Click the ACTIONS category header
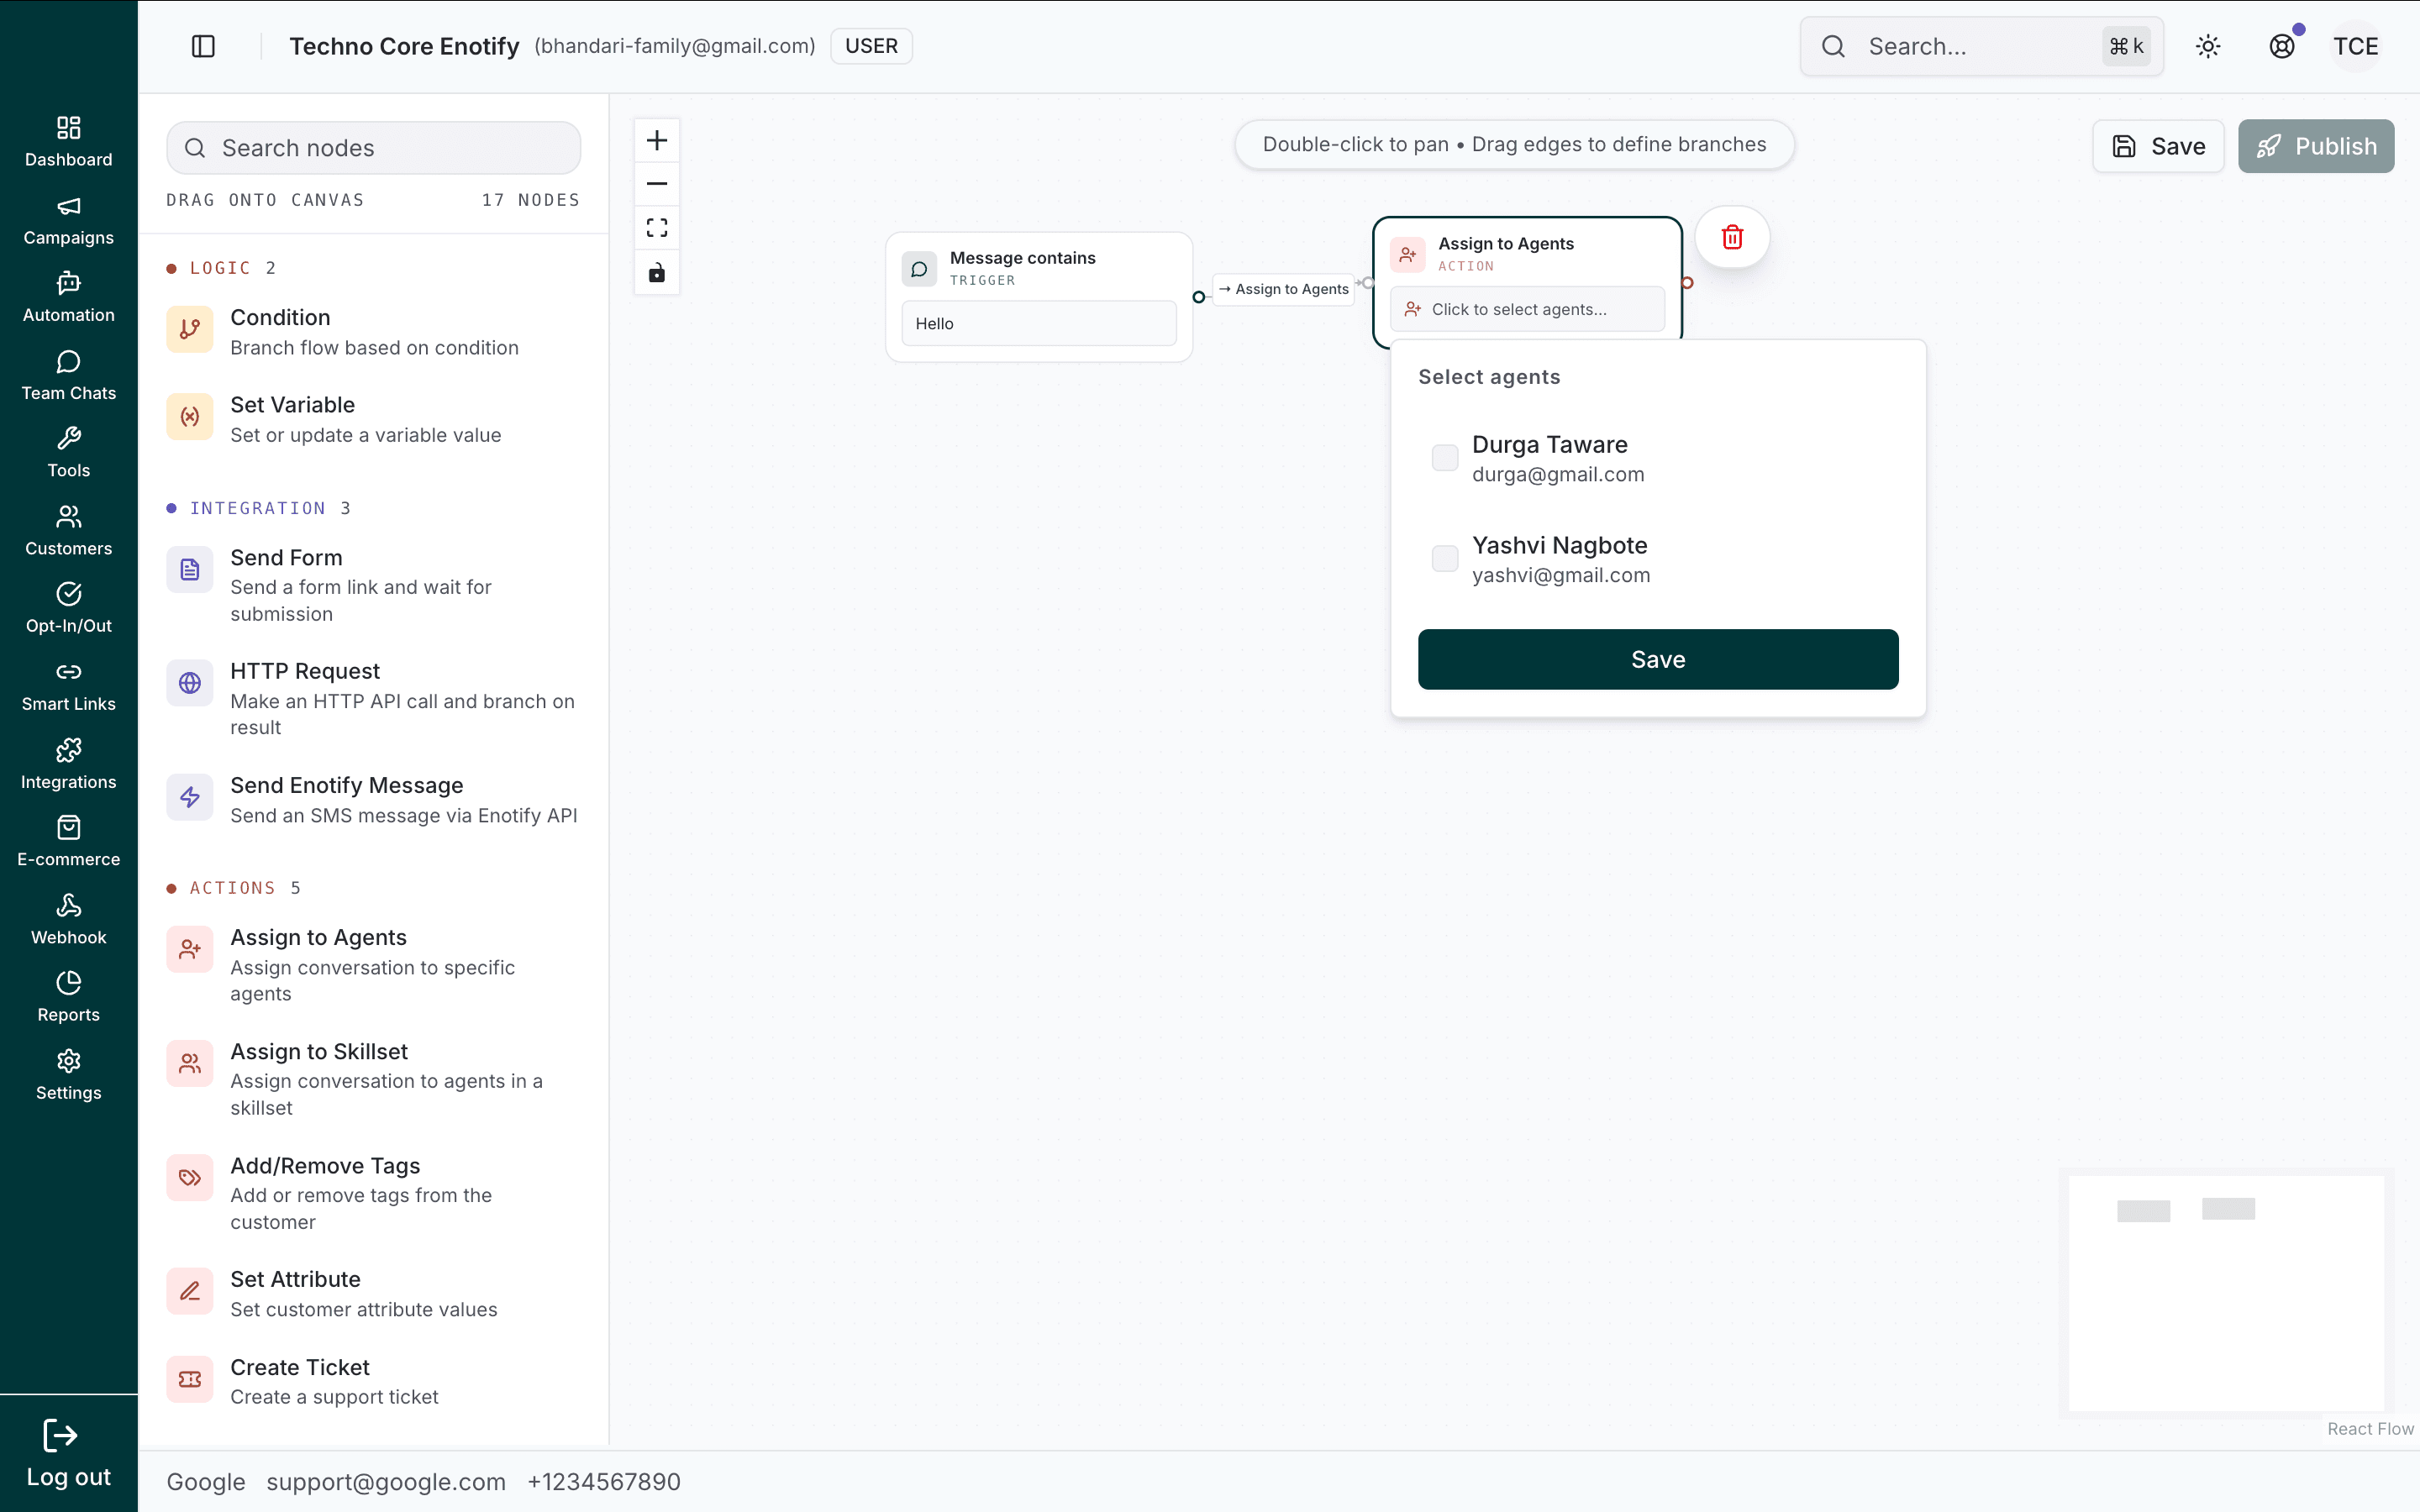The image size is (2420, 1512). (233, 888)
